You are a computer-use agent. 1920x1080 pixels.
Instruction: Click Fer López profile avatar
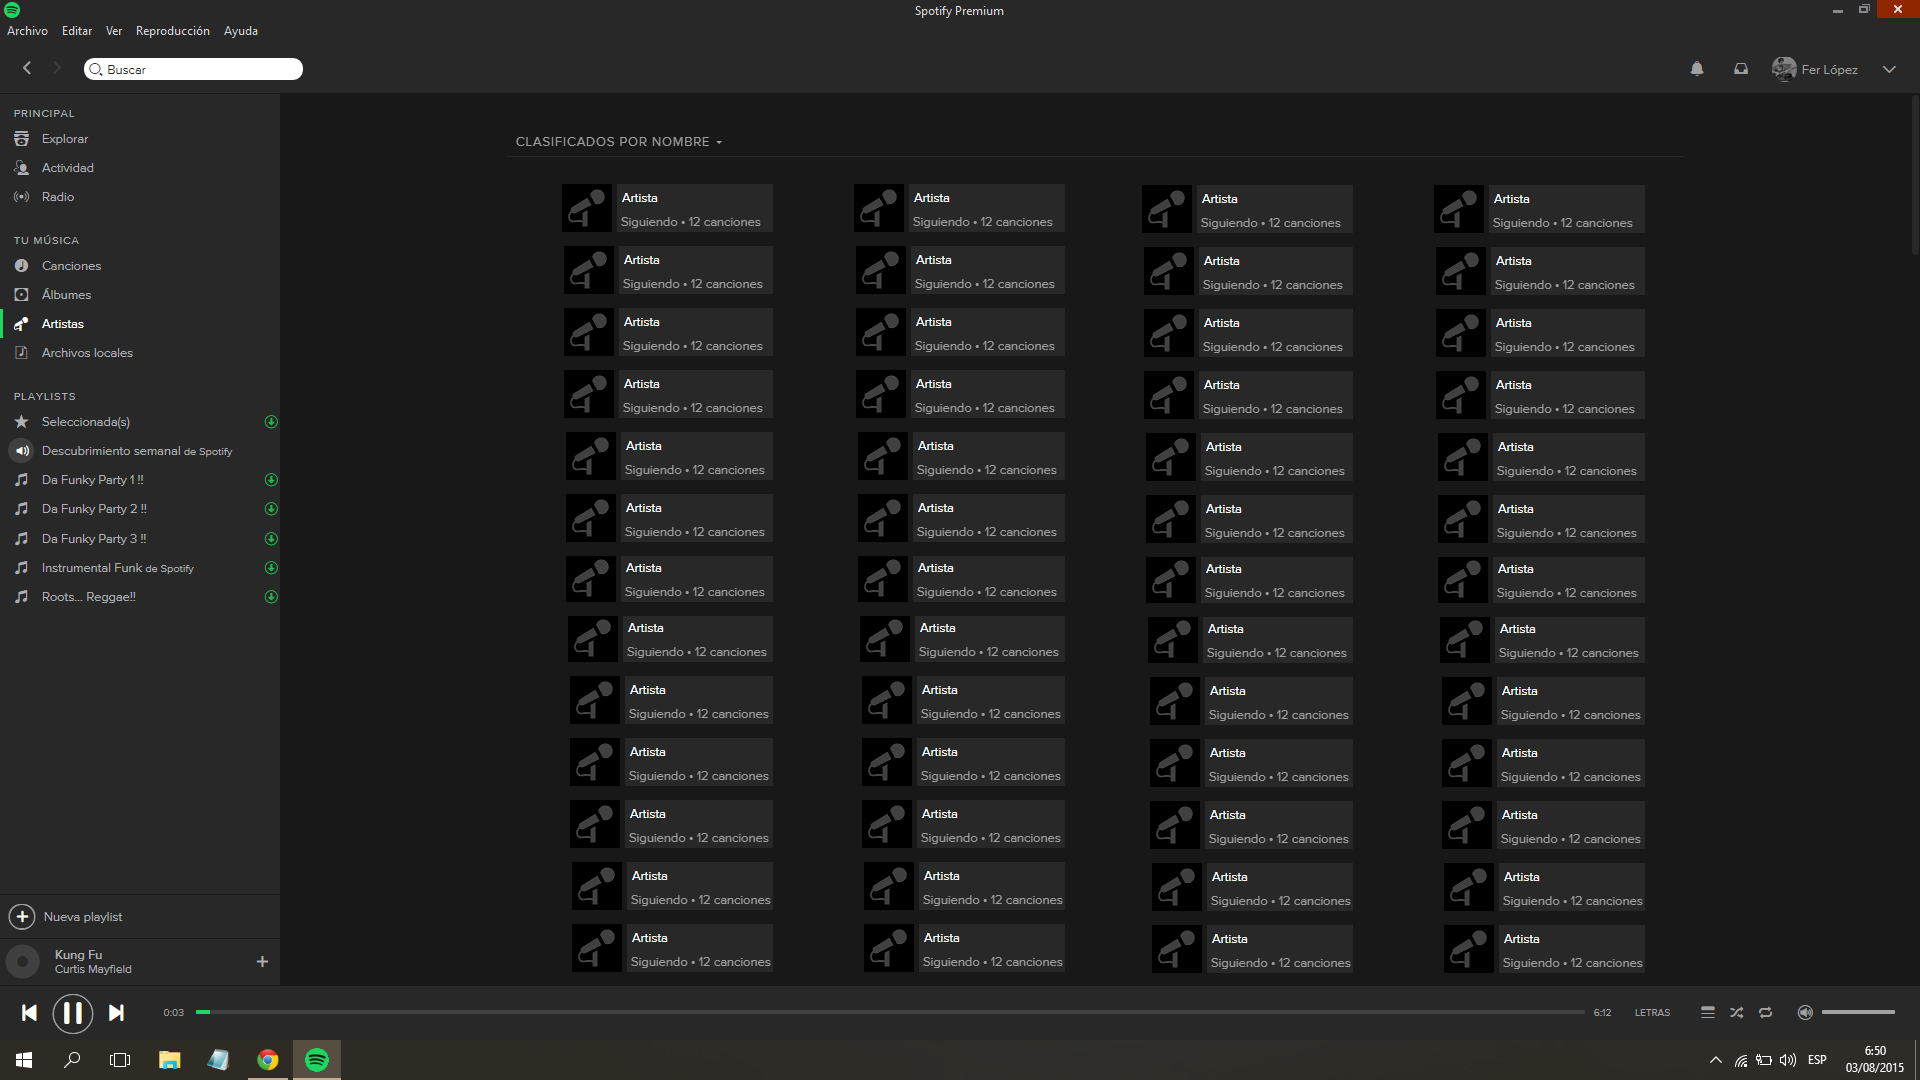point(1784,69)
